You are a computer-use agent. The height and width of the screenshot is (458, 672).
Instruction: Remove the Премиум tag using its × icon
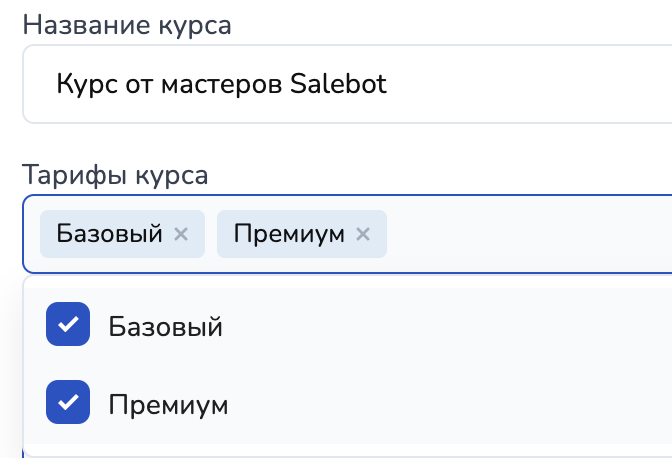click(363, 234)
